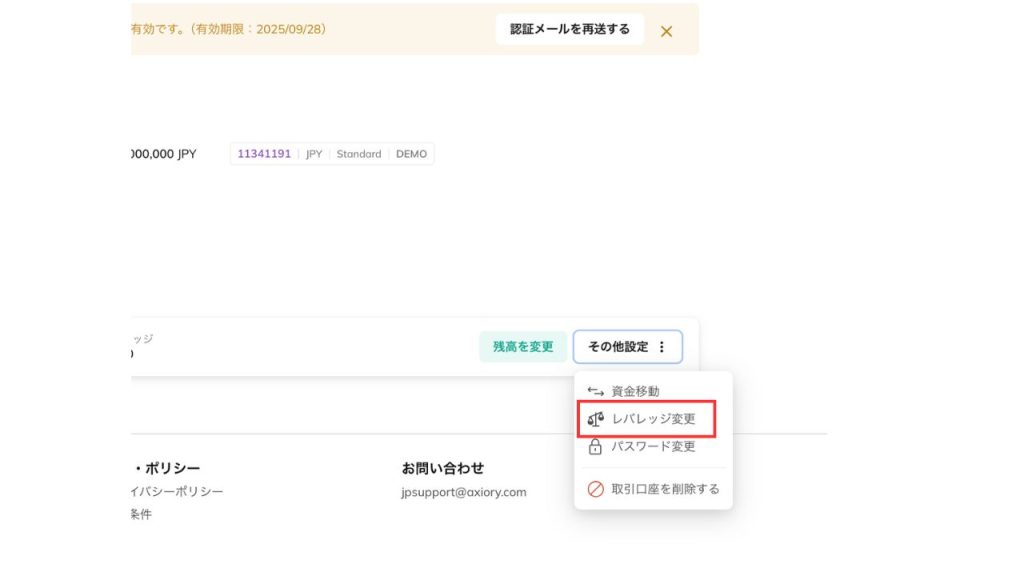Click the Standard account type label

(361, 153)
